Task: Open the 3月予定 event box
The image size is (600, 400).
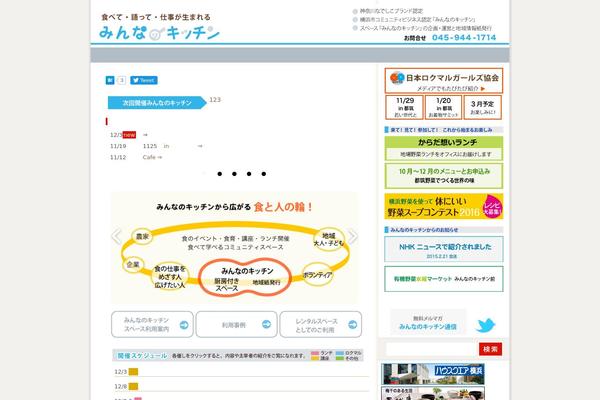Action: coord(483,108)
